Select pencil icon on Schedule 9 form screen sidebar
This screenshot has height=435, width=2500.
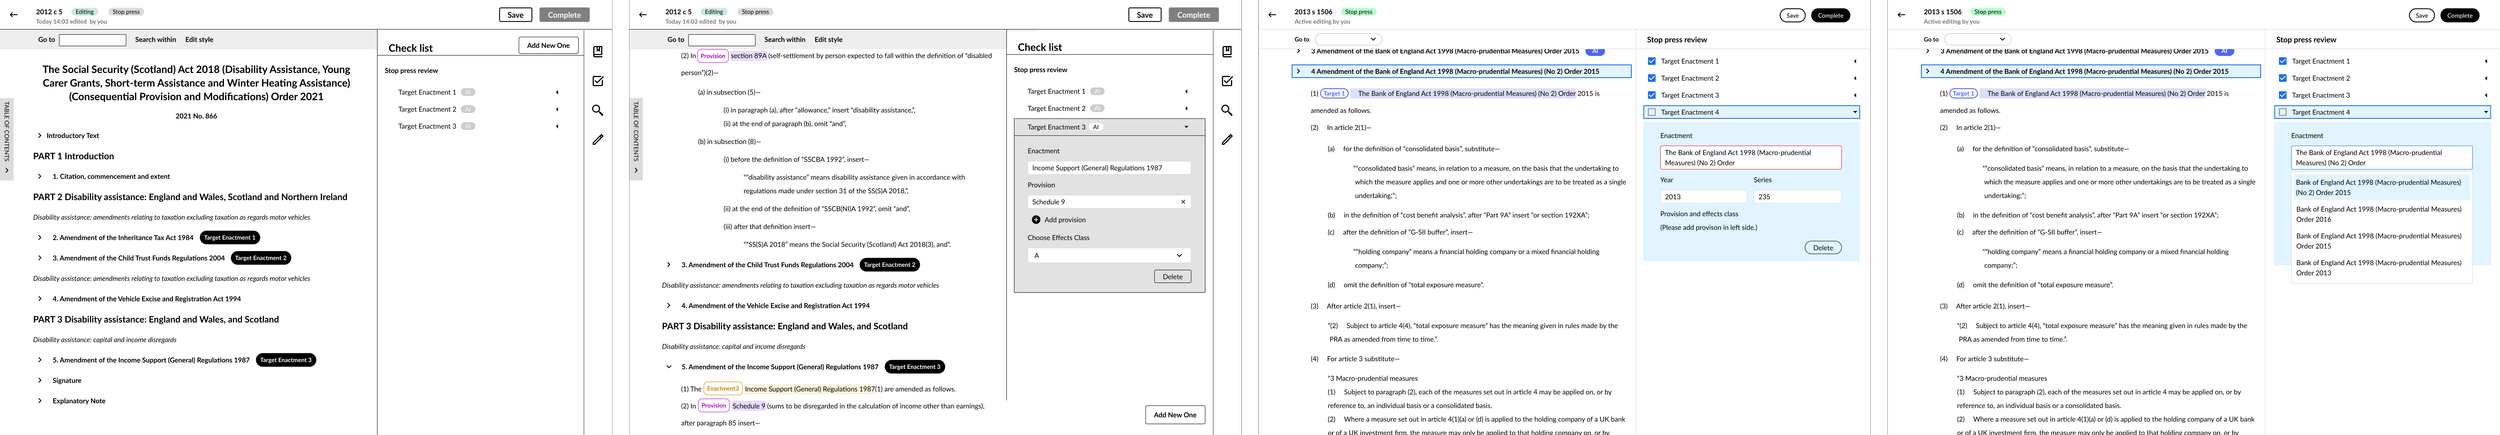click(x=1227, y=139)
